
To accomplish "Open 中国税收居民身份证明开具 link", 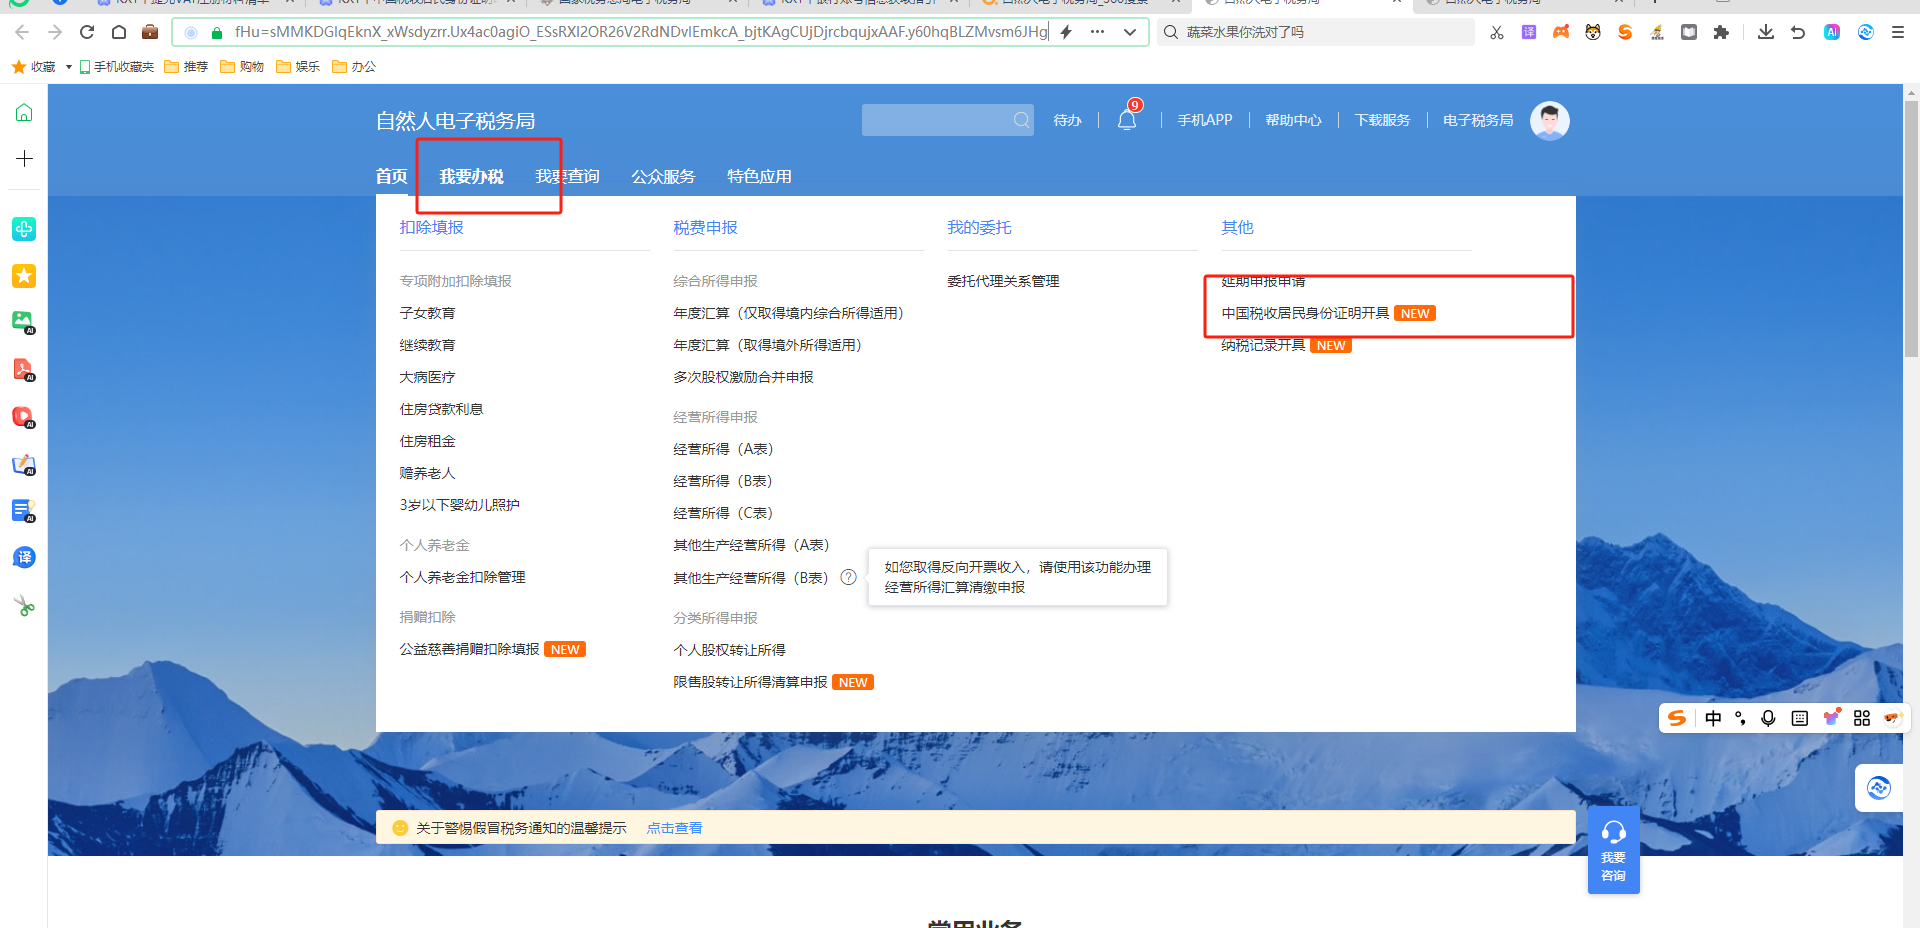I will (x=1305, y=313).
